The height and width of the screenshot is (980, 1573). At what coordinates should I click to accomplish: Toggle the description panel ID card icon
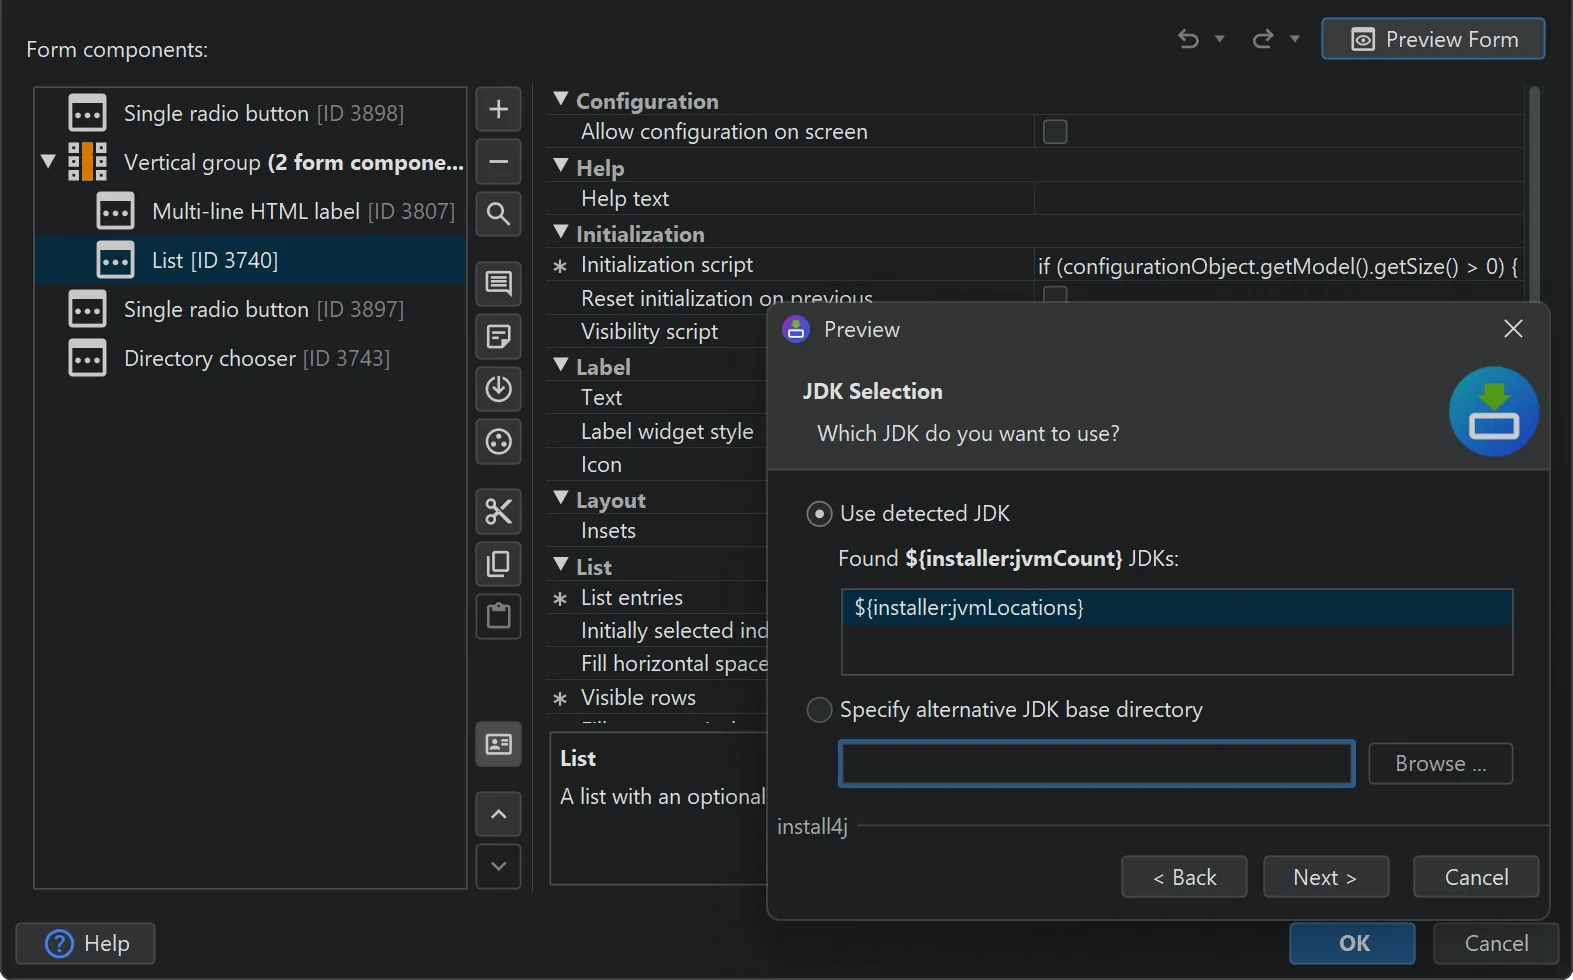[498, 744]
